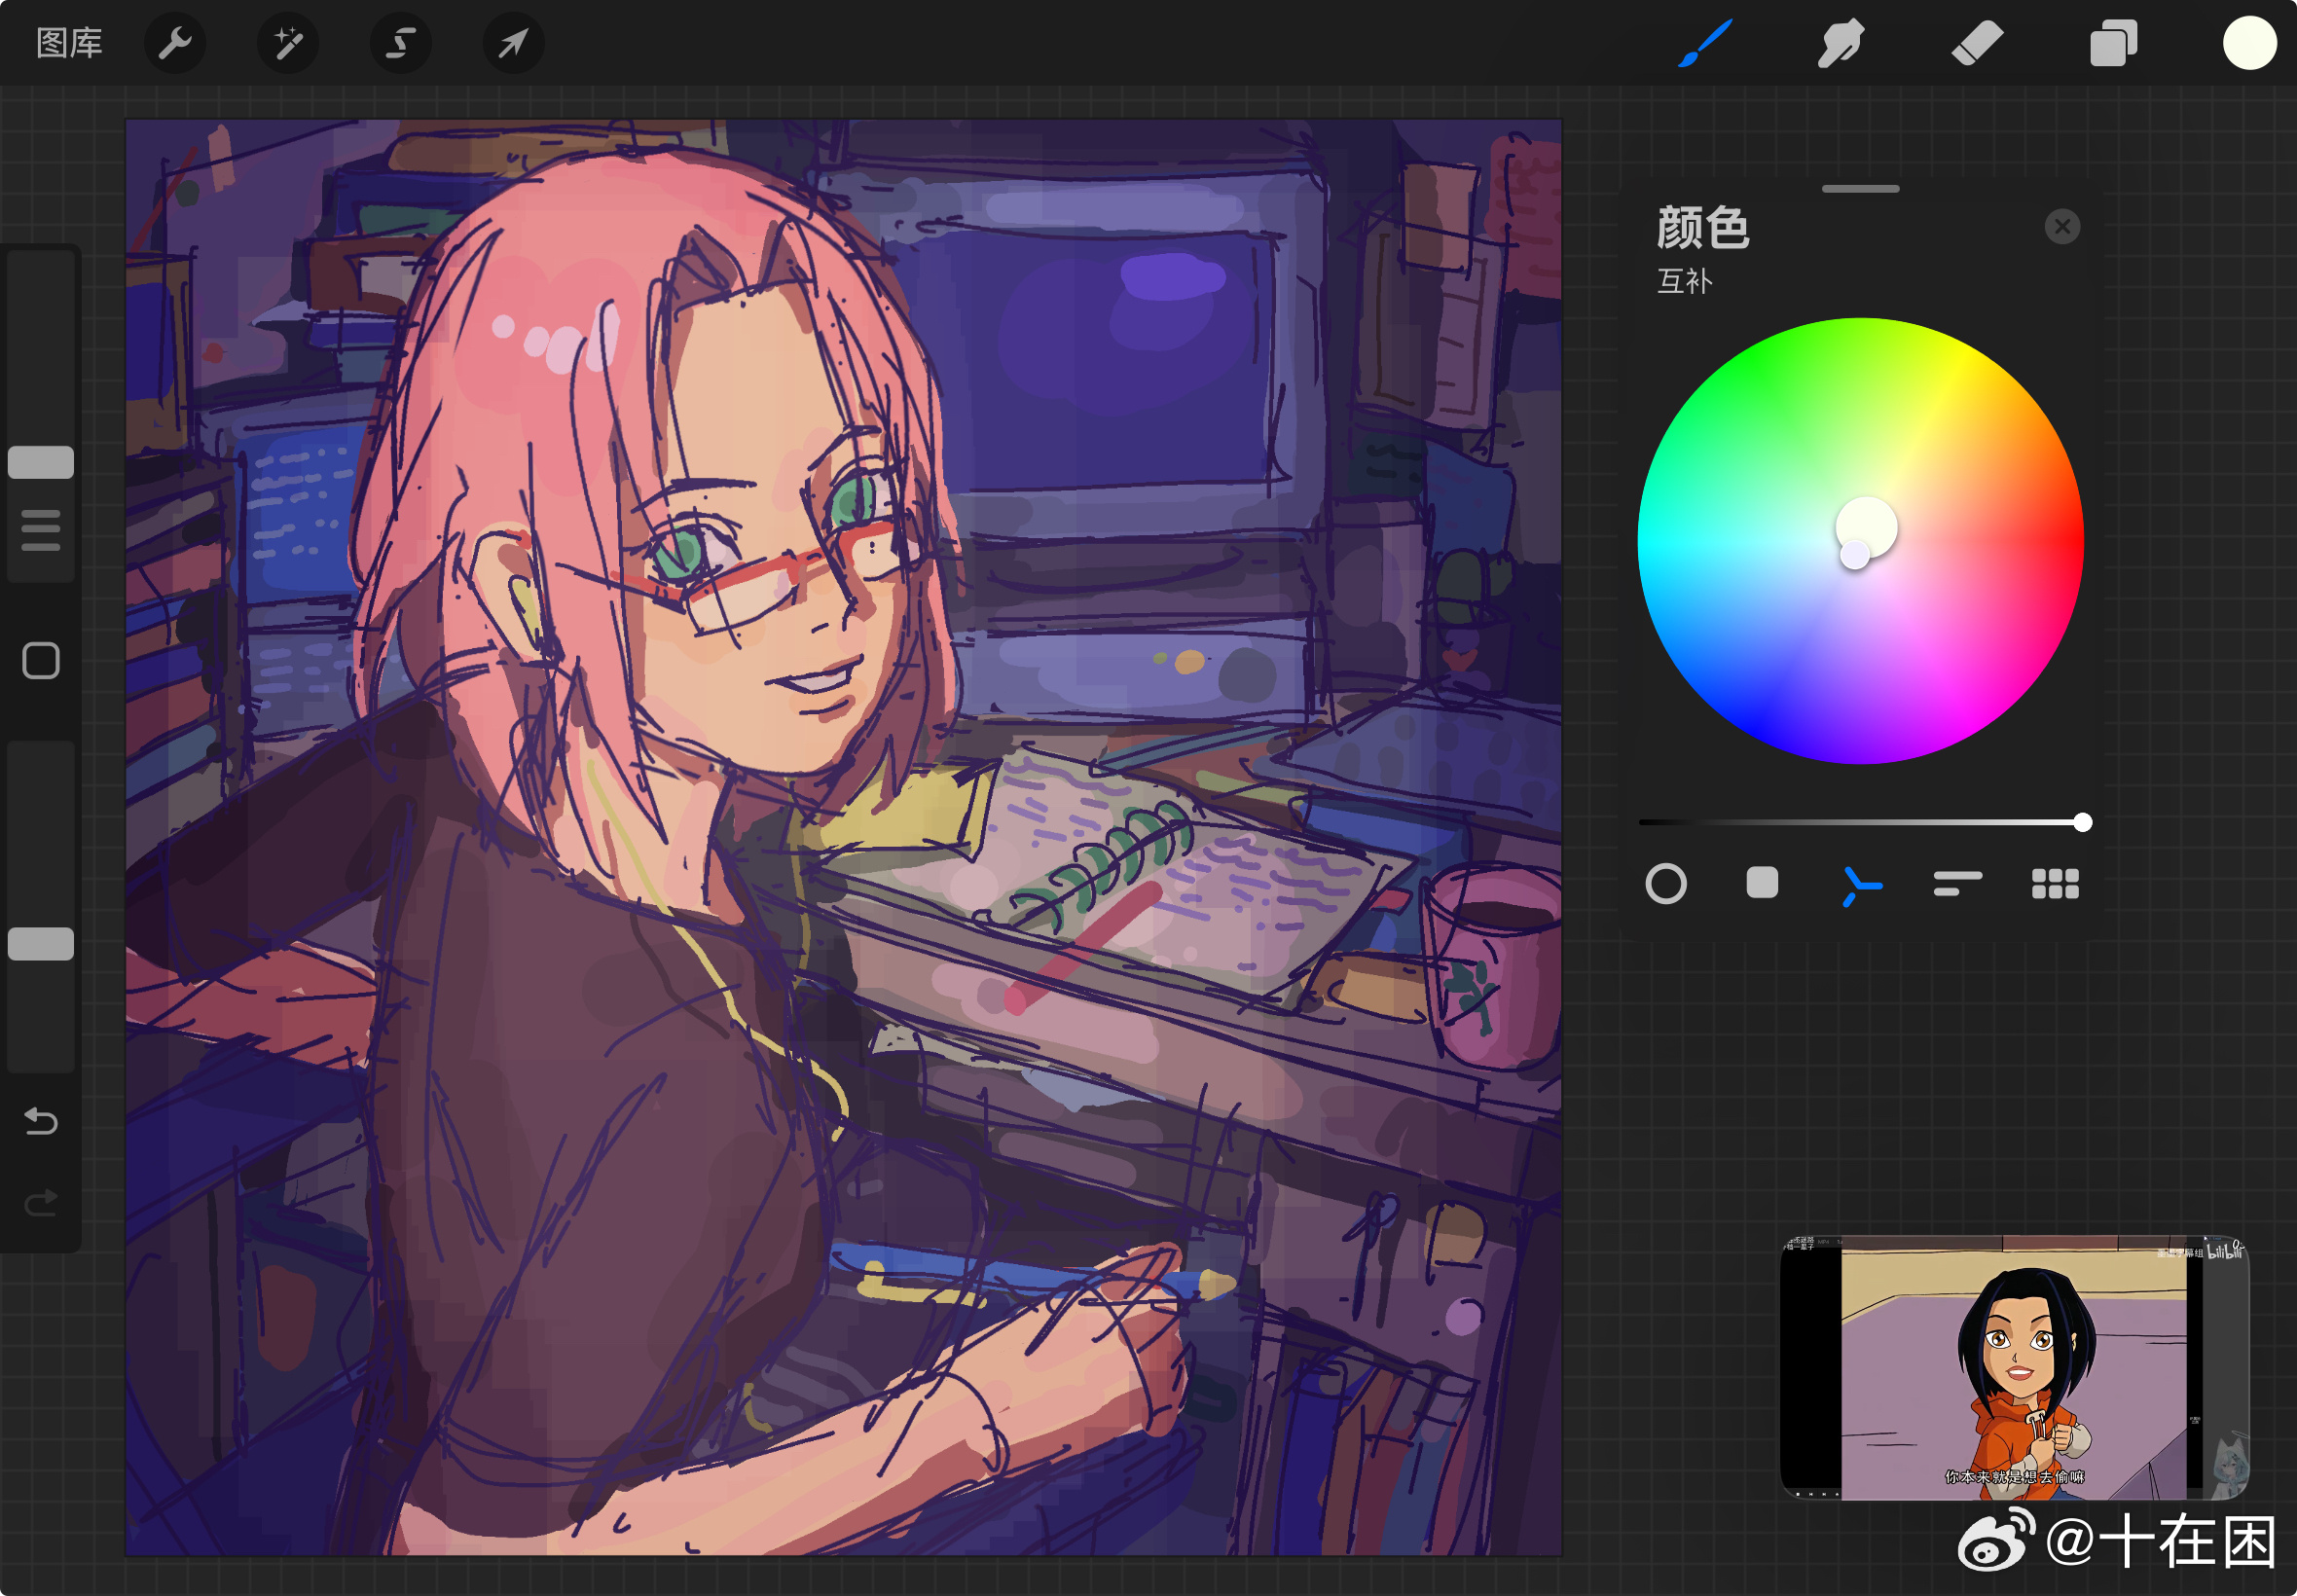Select the Selection S-shaped tool
This screenshot has height=1596, width=2297.
(x=401, y=43)
